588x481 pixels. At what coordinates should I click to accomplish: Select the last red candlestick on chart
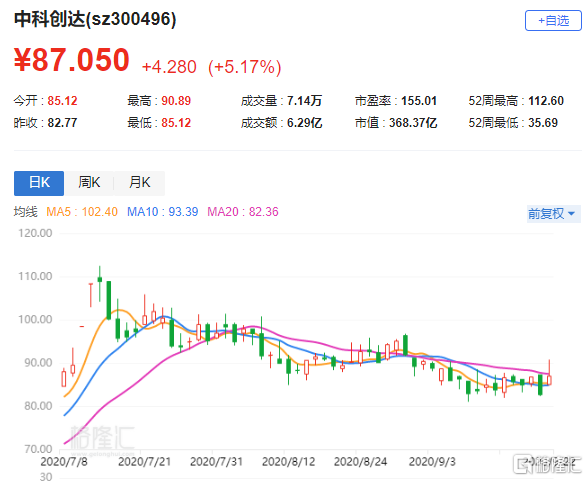coord(549,372)
